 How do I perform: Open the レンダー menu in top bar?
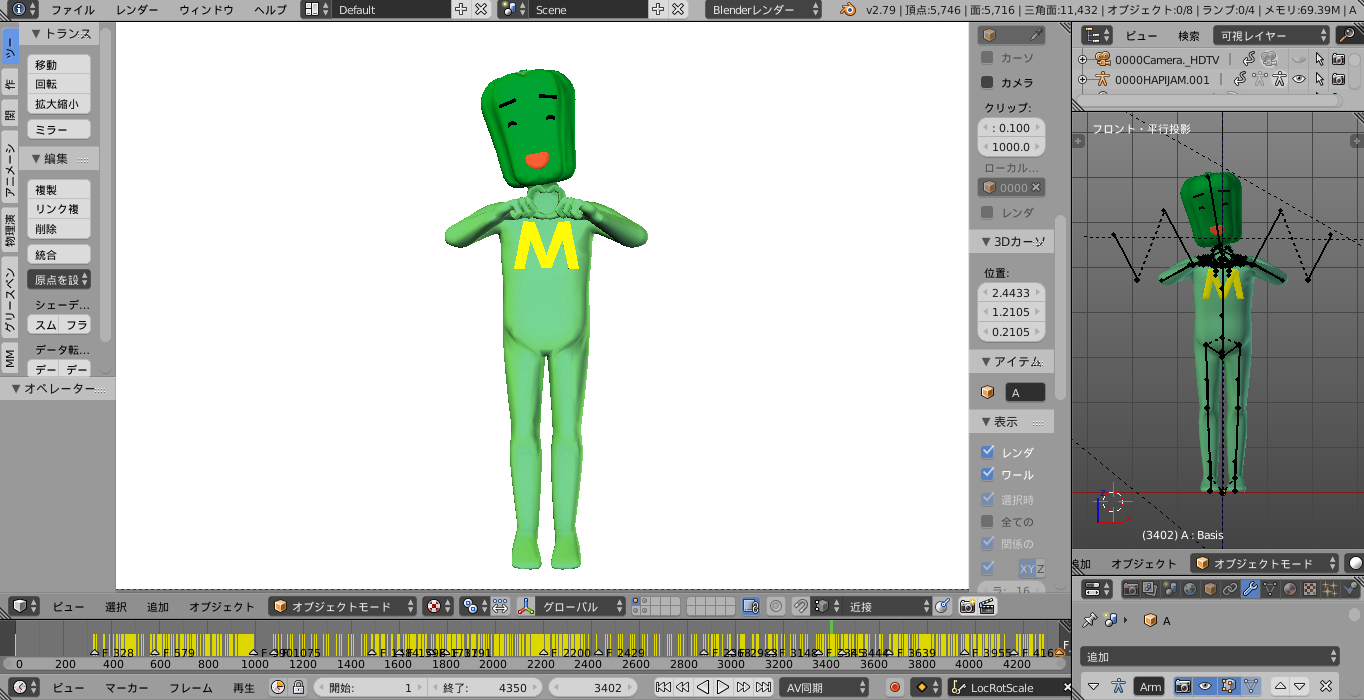[137, 10]
